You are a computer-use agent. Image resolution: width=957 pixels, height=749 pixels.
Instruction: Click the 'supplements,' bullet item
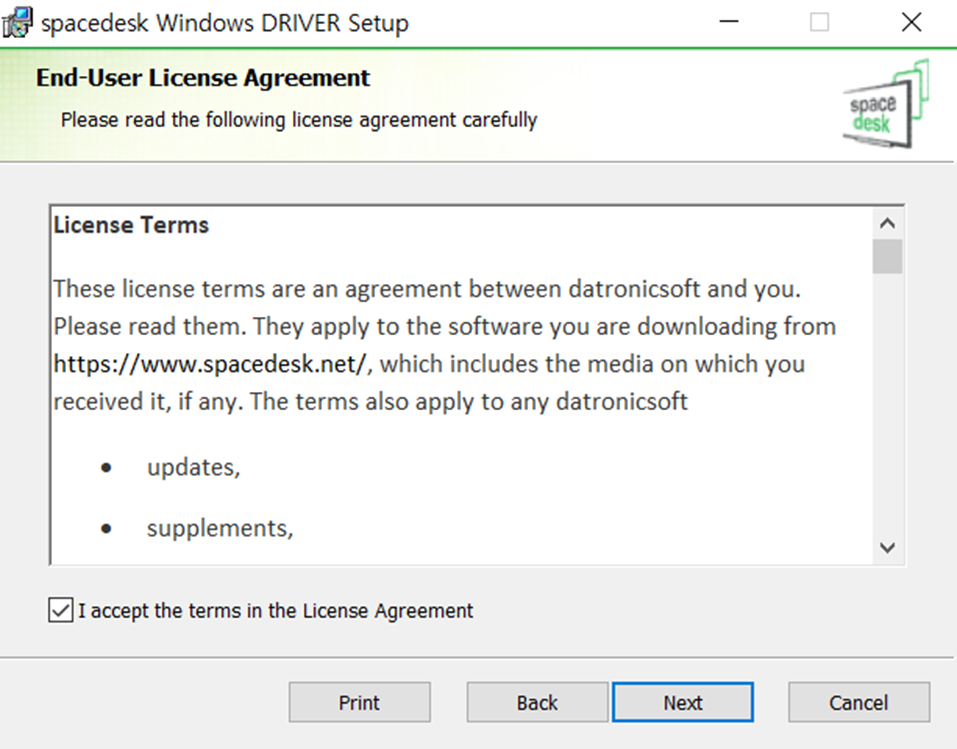220,528
